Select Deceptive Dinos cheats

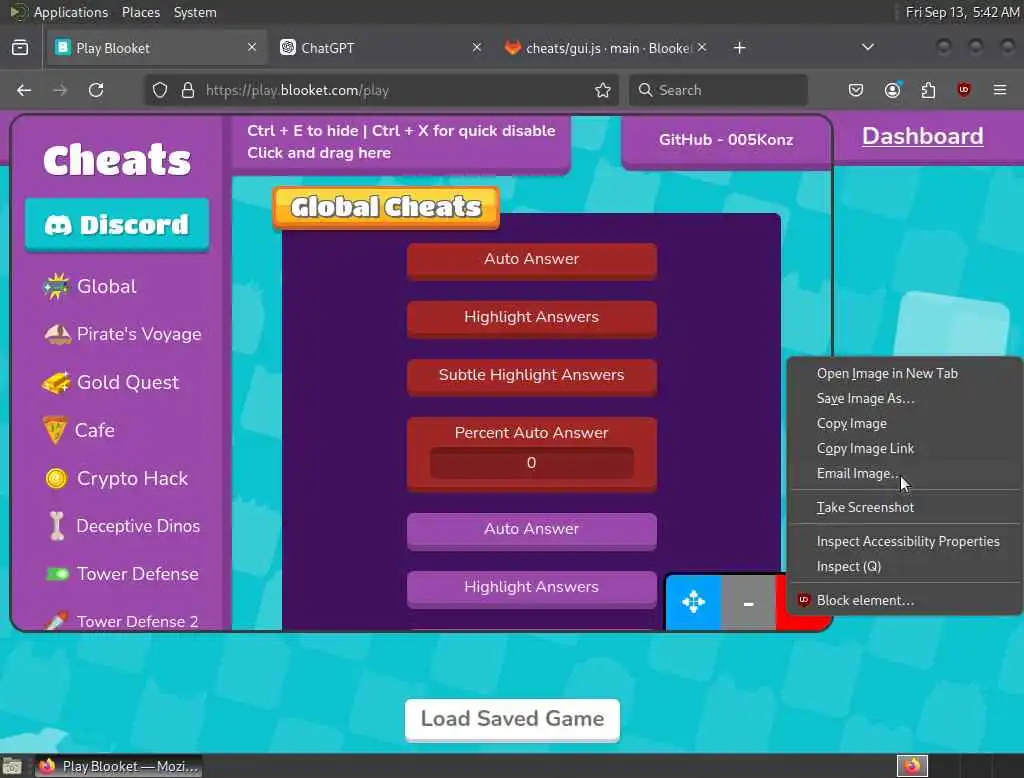124,526
